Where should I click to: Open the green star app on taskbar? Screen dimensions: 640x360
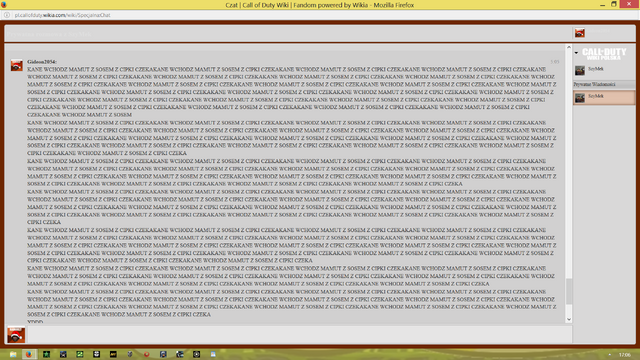(46, 354)
